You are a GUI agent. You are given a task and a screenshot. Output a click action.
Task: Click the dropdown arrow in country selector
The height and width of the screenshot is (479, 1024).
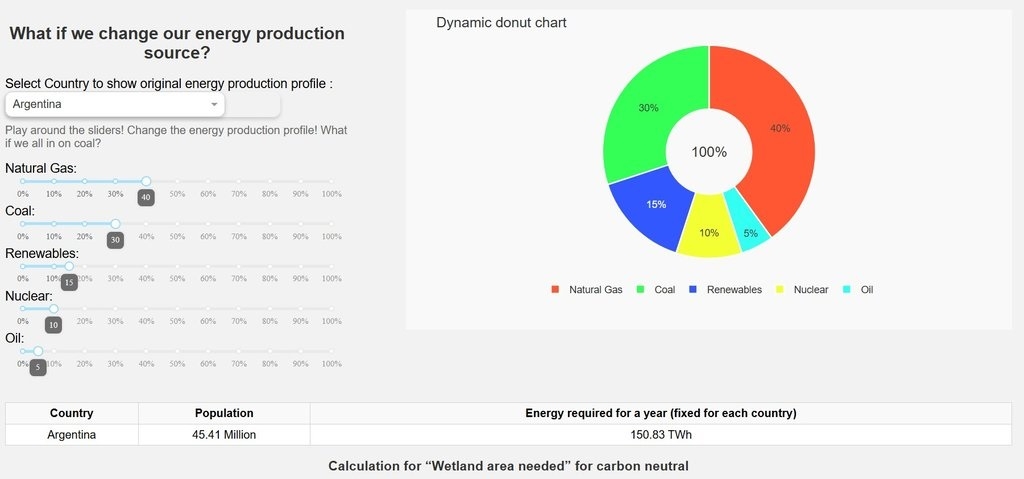point(214,104)
